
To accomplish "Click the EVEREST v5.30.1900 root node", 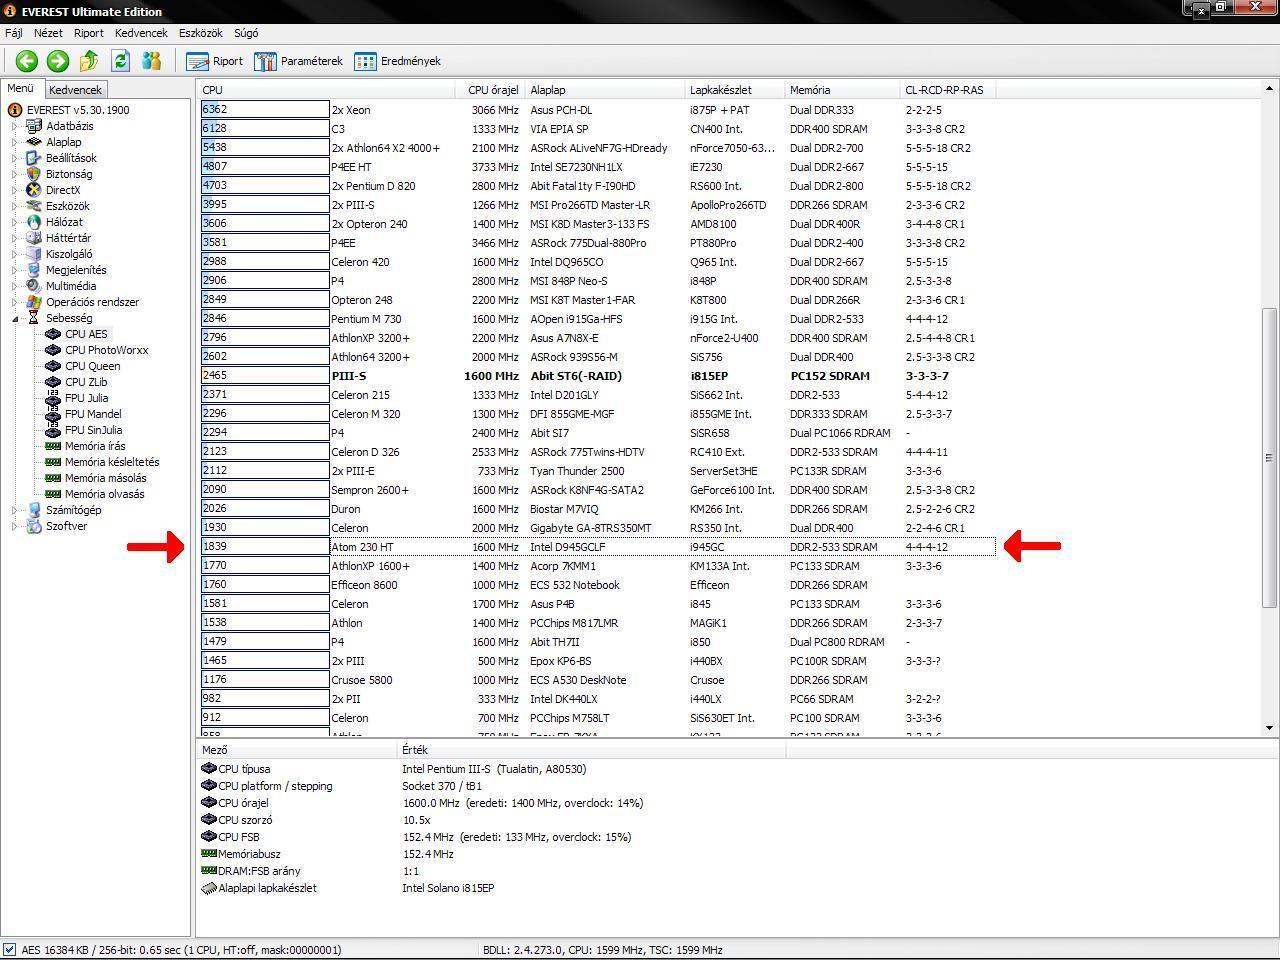I will pyautogui.click(x=77, y=110).
